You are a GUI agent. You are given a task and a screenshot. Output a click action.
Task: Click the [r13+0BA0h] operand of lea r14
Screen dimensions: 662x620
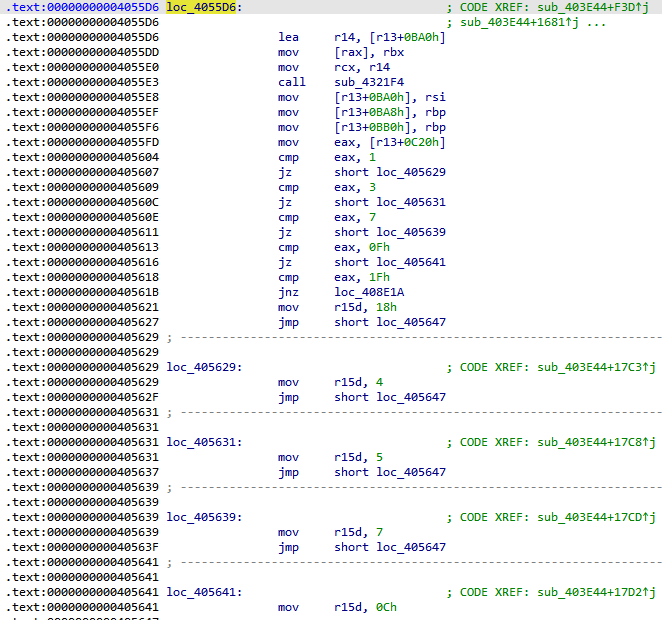tap(407, 37)
